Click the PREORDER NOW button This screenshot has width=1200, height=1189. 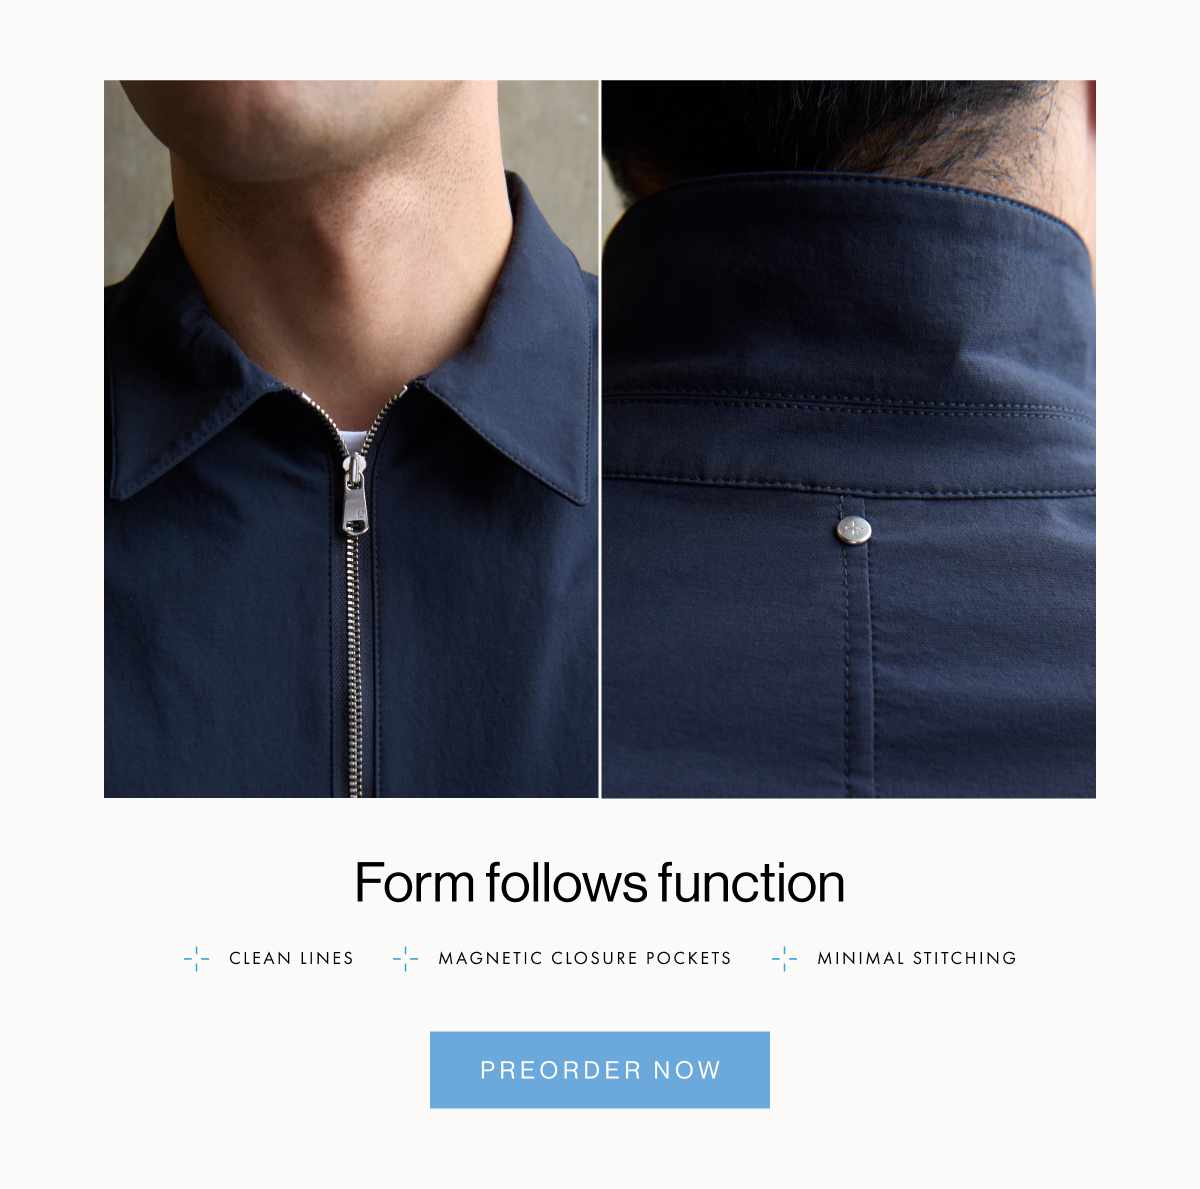pyautogui.click(x=600, y=1069)
